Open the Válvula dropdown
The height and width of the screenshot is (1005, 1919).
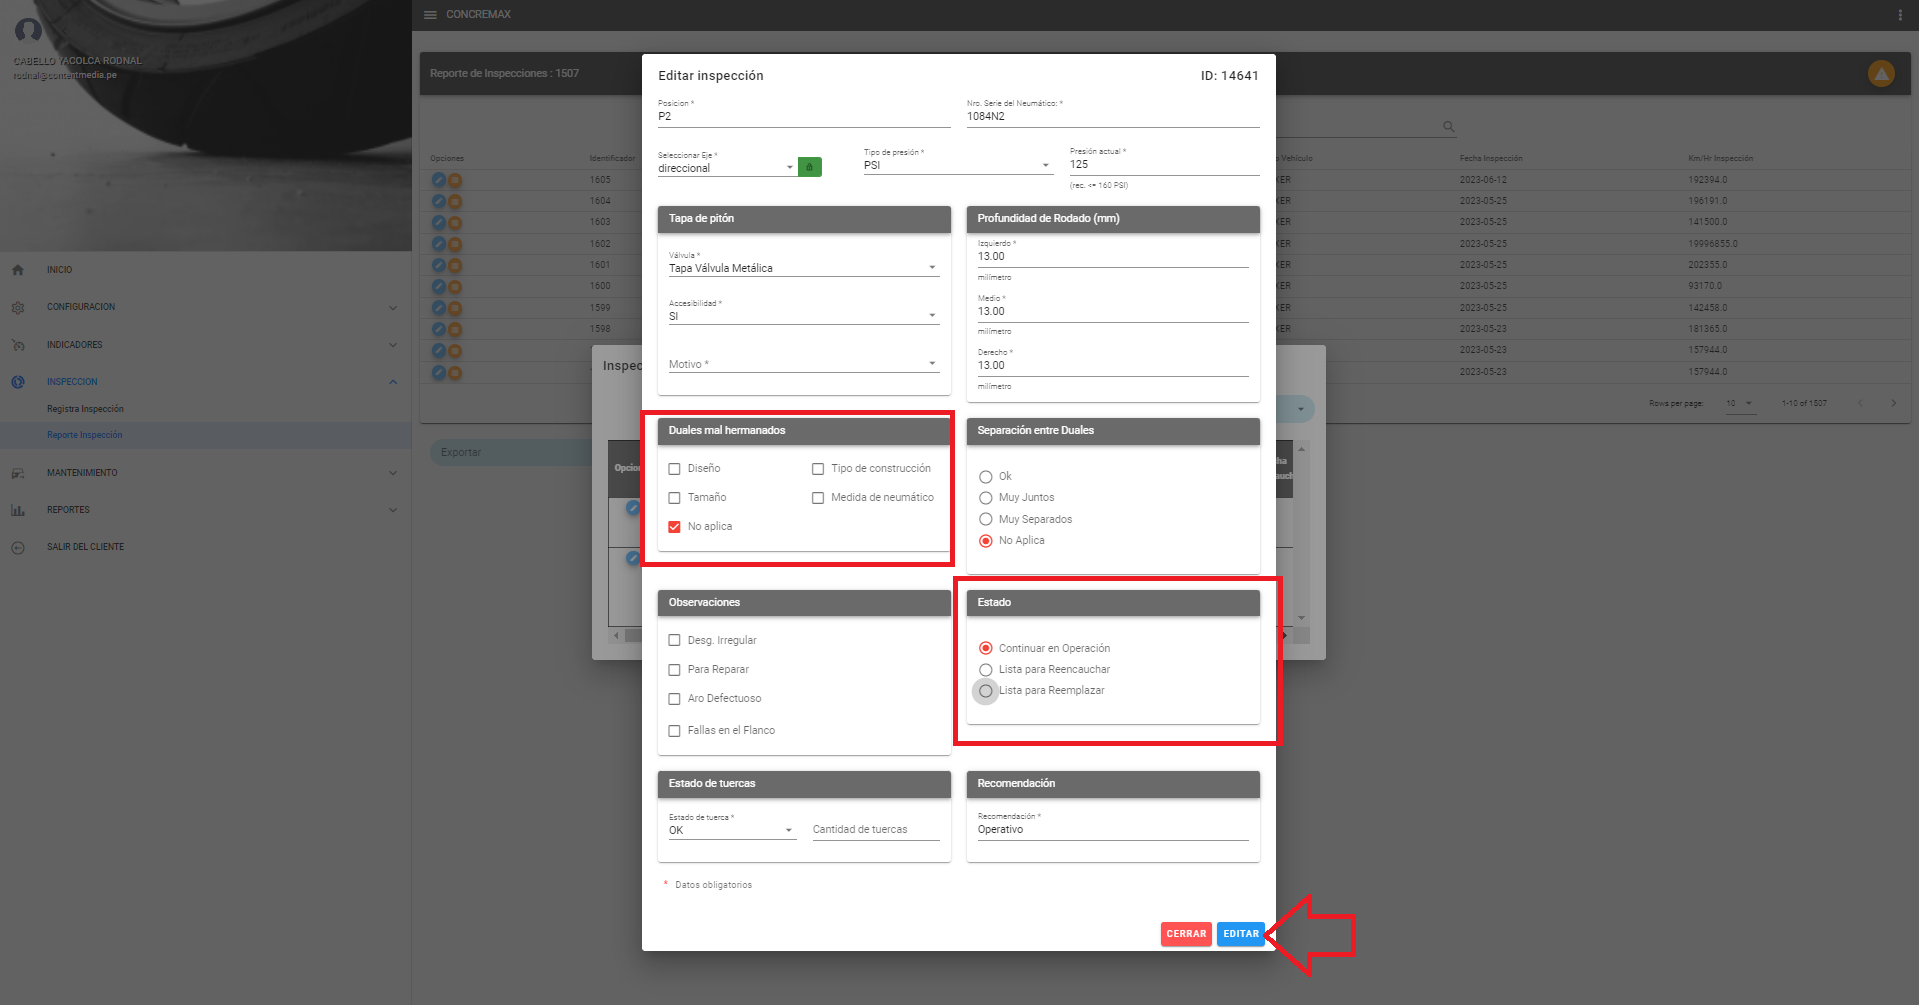pyautogui.click(x=803, y=268)
